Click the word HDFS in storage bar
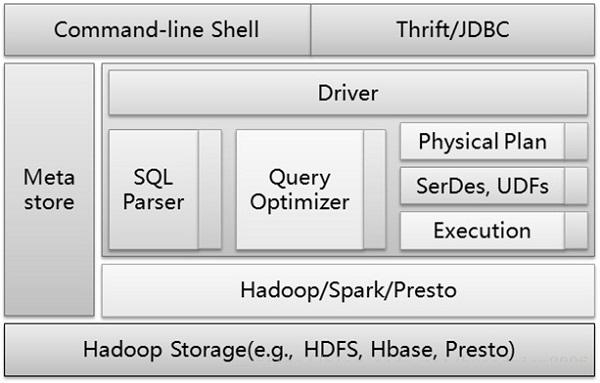 tap(331, 349)
